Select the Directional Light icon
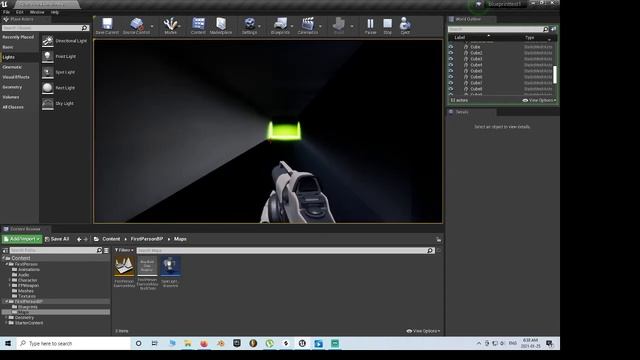Viewport: 640px width, 360px height. (47, 41)
